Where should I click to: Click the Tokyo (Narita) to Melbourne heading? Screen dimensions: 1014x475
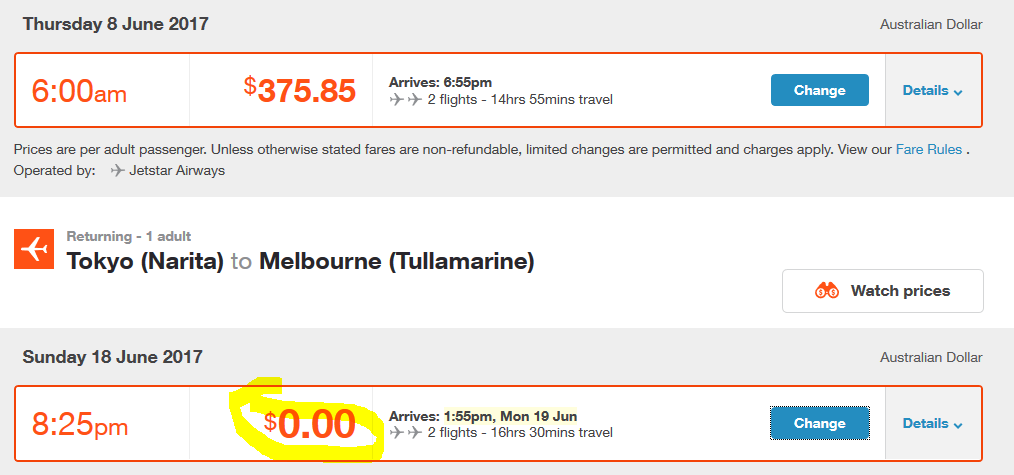pos(301,261)
